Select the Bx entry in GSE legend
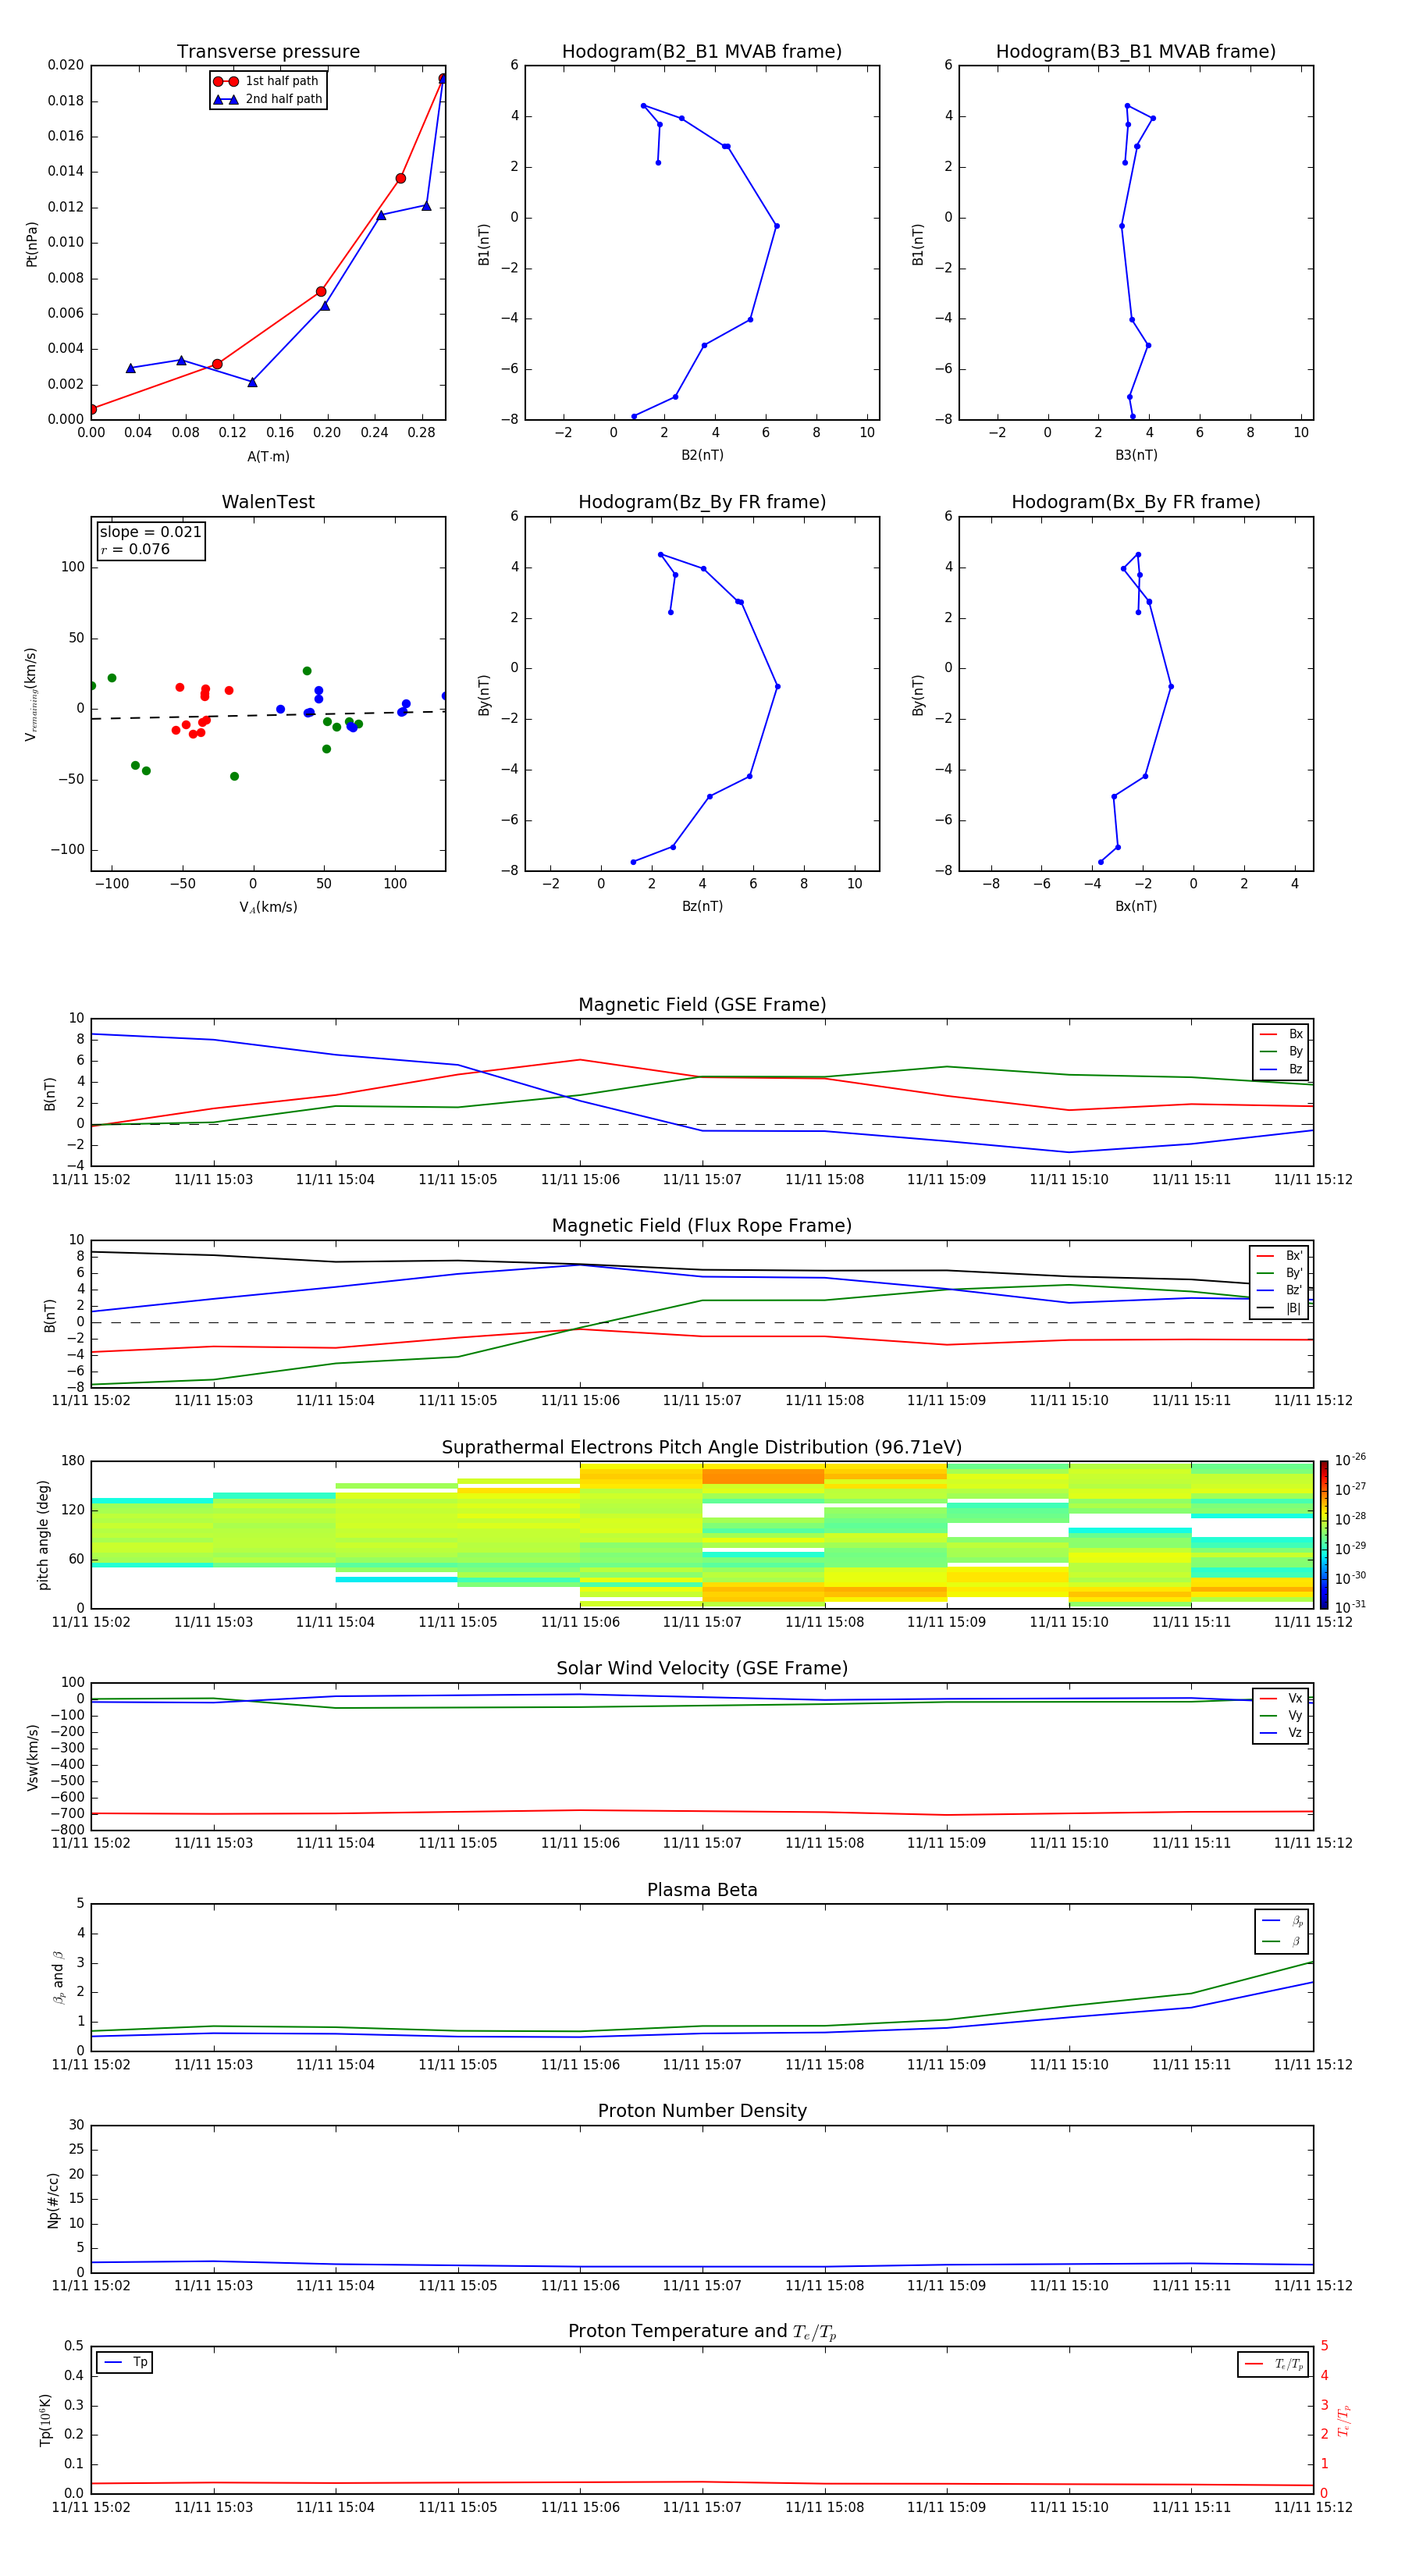The width and height of the screenshot is (1405, 2576). 1281,1034
